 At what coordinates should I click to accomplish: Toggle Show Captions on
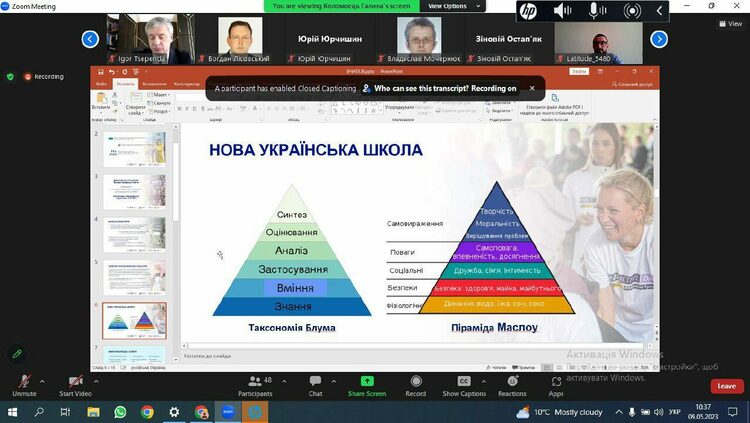(x=464, y=382)
